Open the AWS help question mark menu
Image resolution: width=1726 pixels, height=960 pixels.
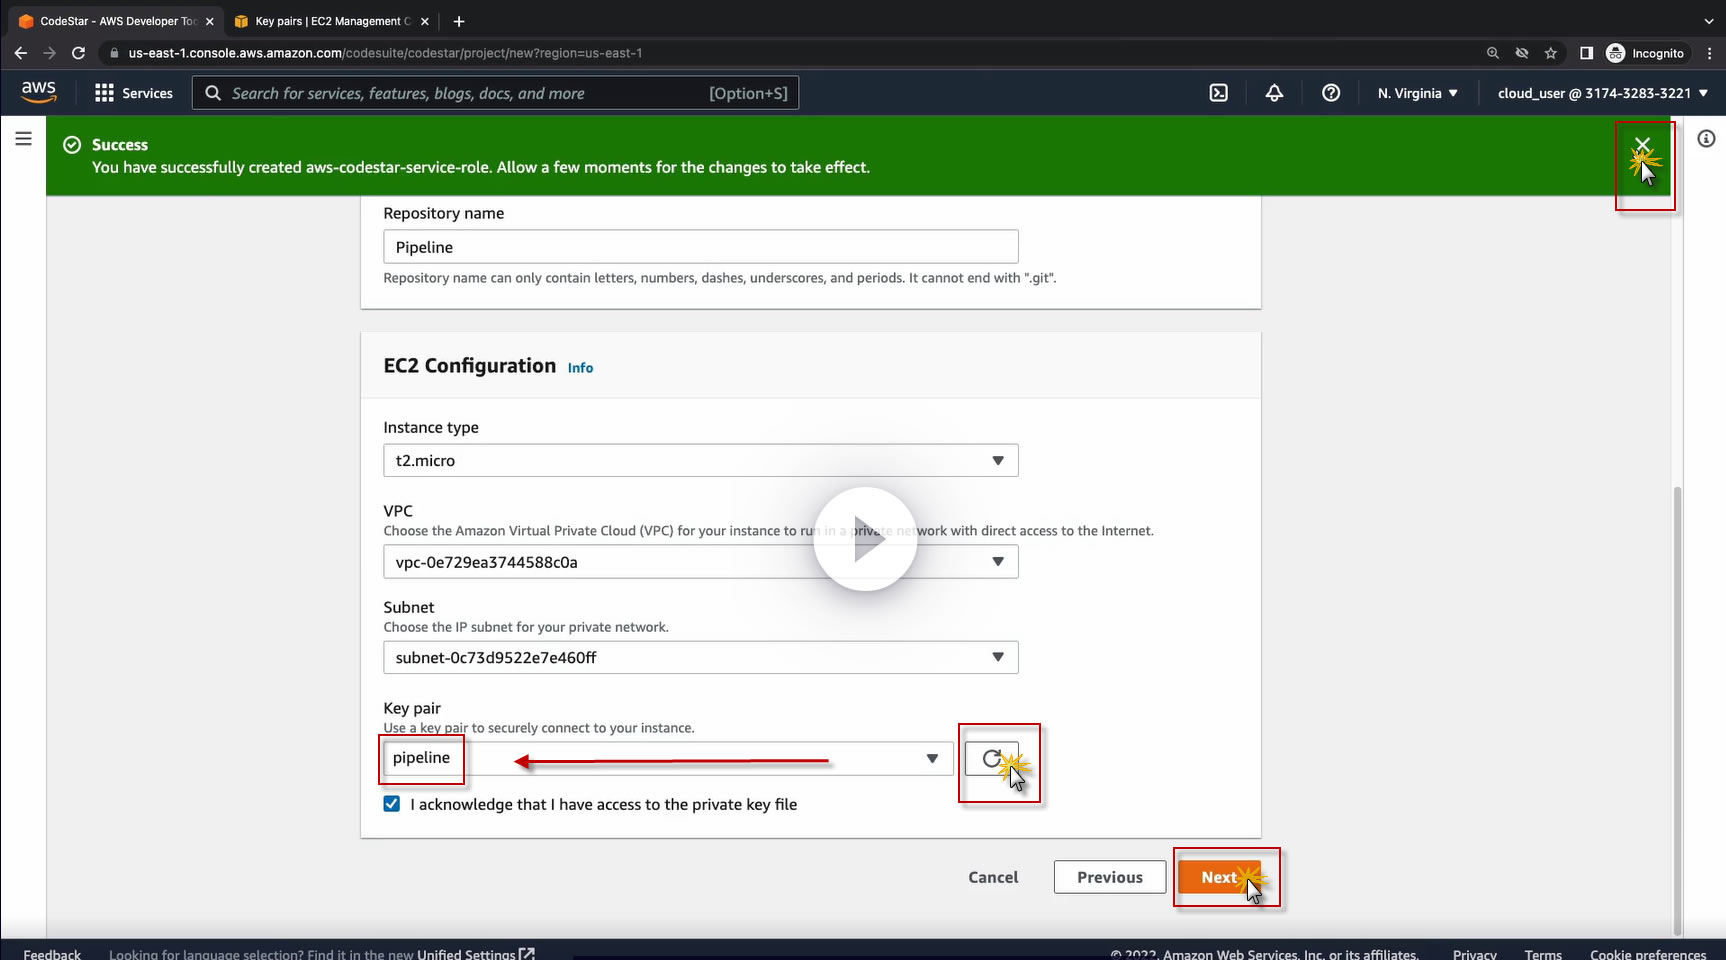(1331, 93)
